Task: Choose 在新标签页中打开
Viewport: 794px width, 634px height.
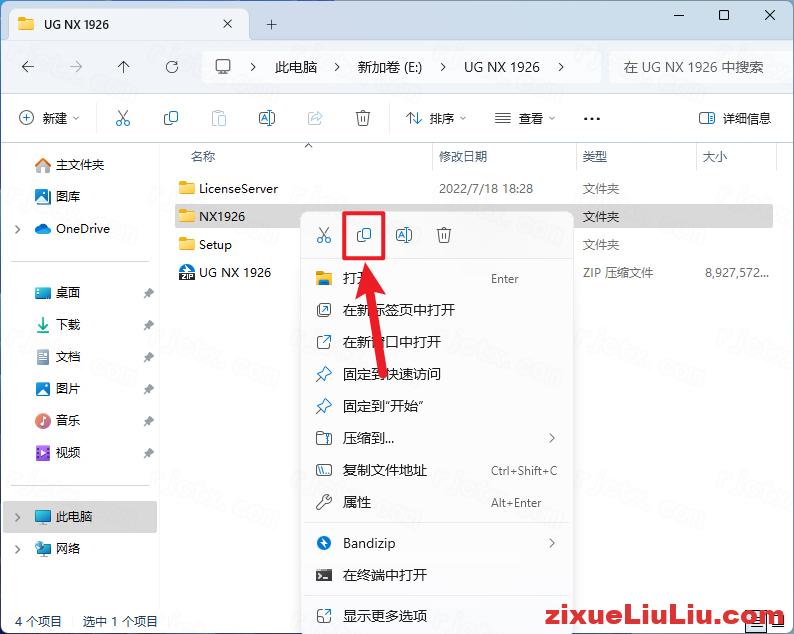Action: [436, 310]
